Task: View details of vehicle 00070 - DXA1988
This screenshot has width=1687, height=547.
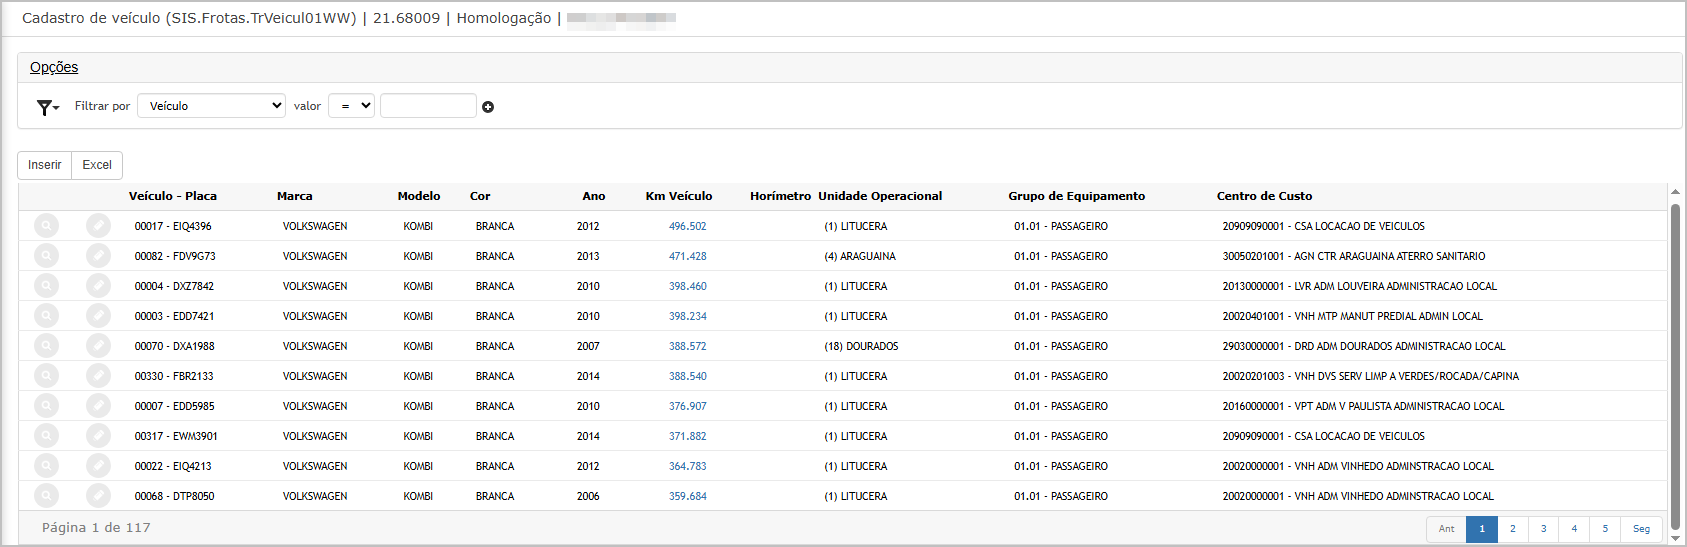Action: 46,346
